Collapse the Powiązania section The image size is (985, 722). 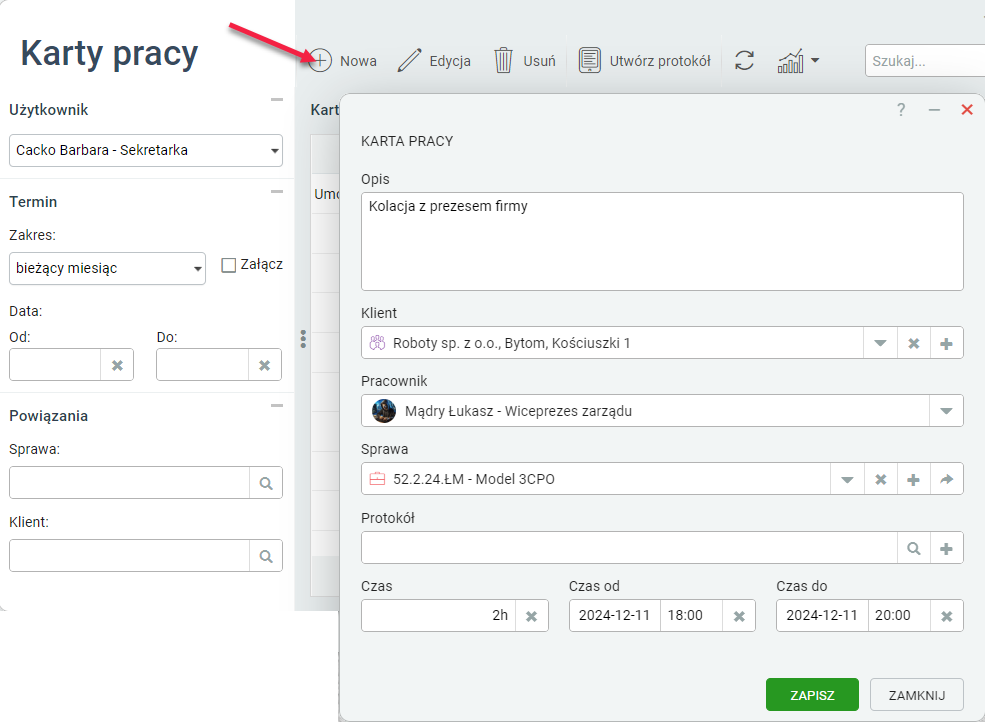(276, 406)
